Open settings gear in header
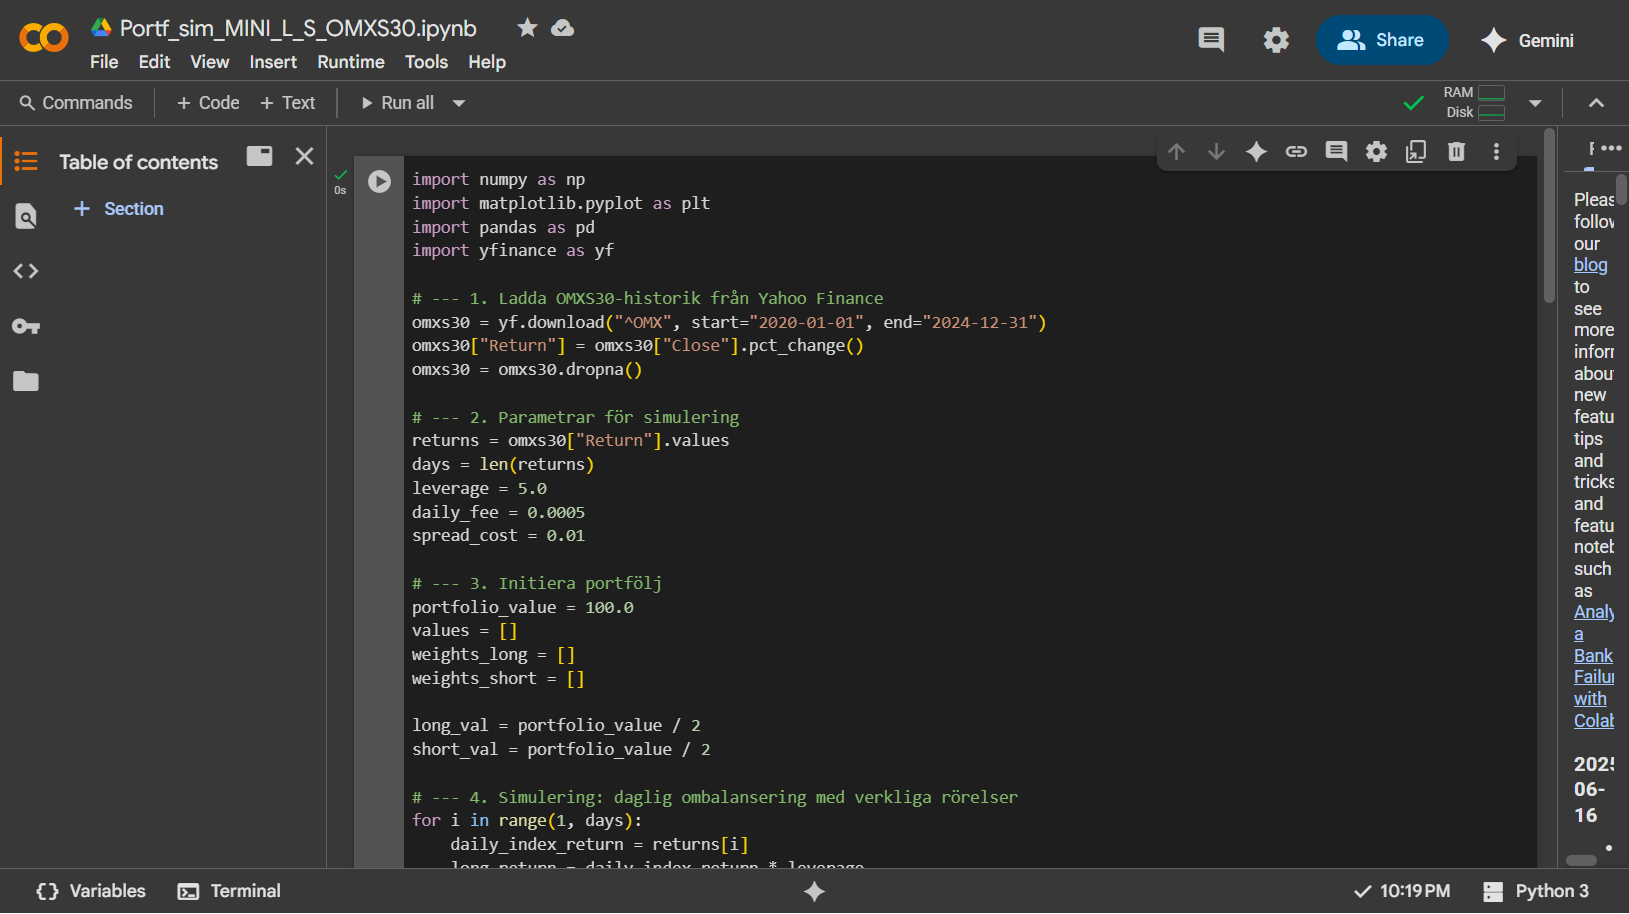Screen dimensions: 1629x914 1276,40
